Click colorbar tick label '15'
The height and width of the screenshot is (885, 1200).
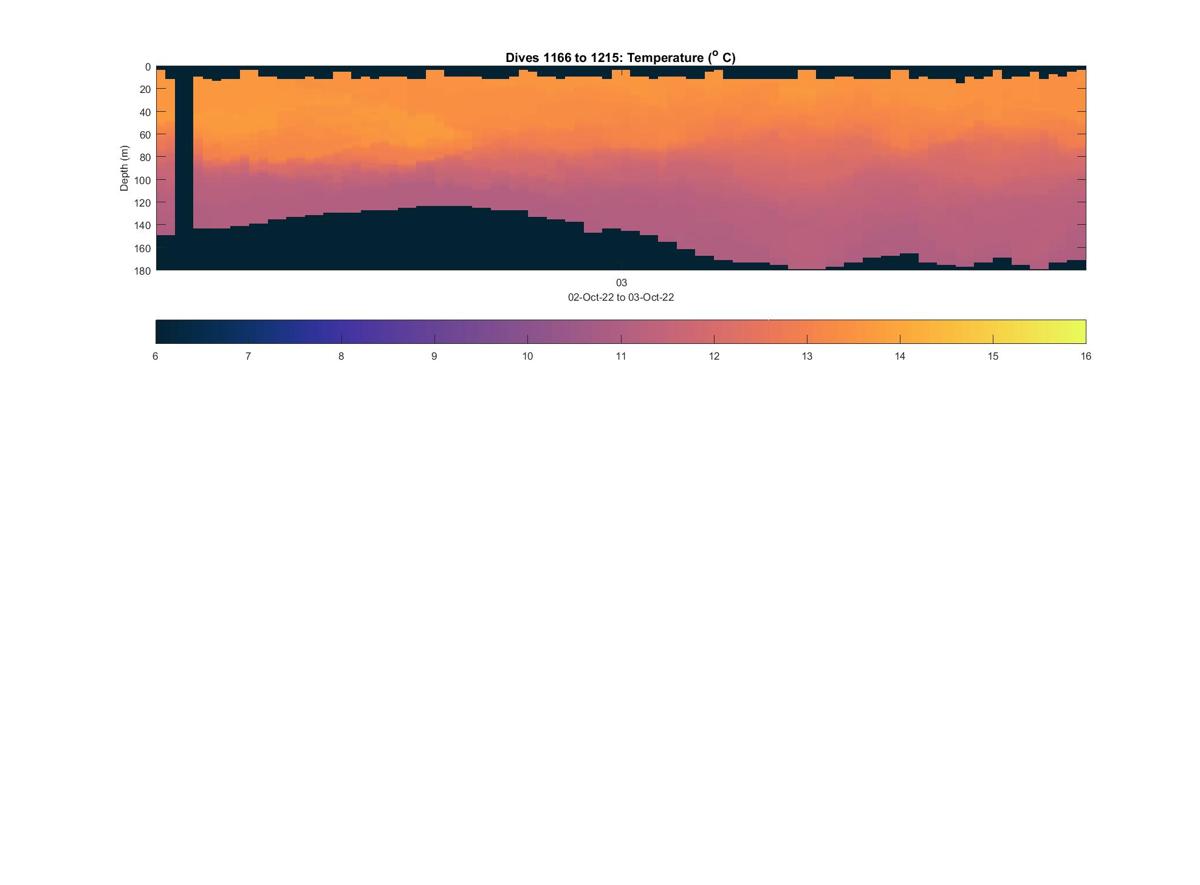pos(993,356)
